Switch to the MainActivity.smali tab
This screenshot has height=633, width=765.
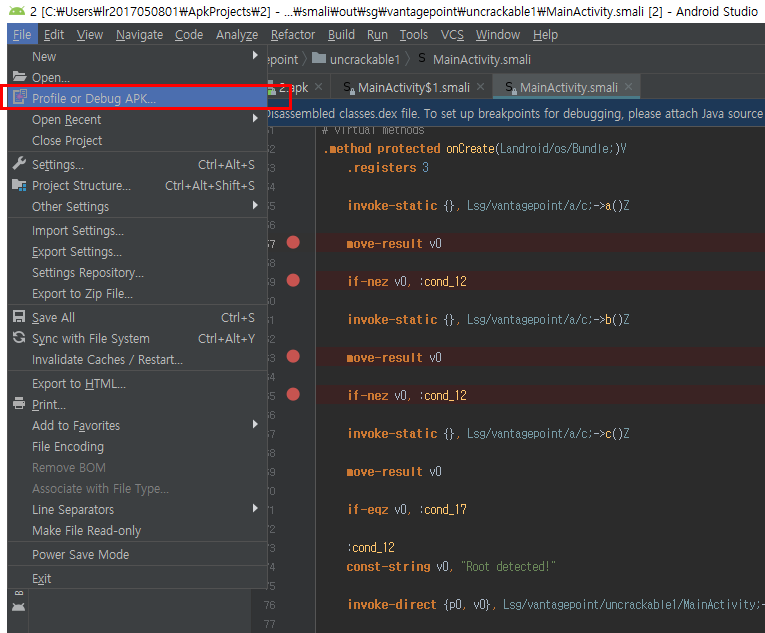point(568,87)
